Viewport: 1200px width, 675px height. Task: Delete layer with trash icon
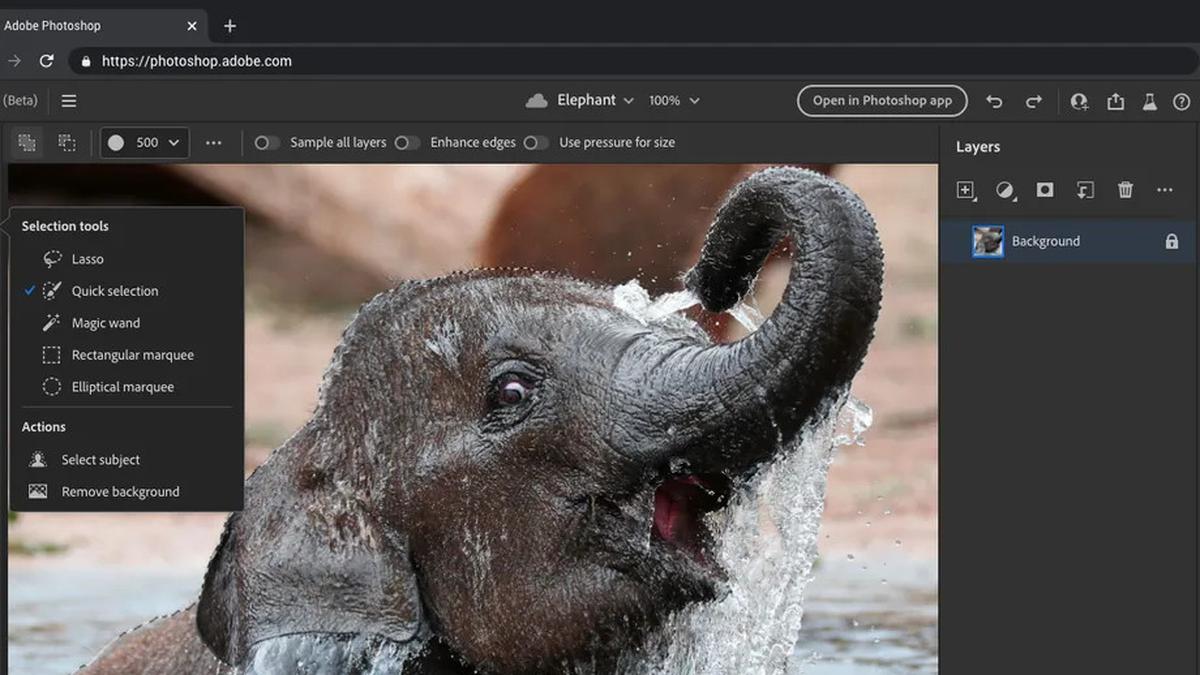coord(1125,190)
